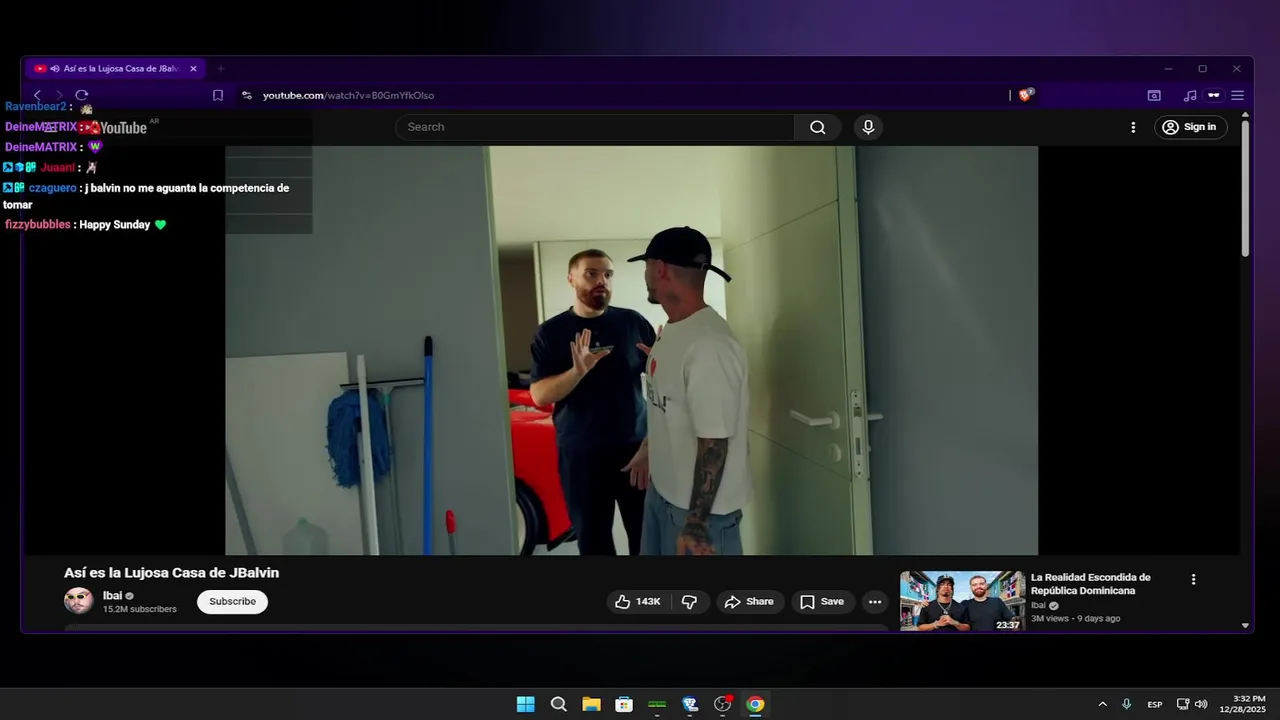Sign in to YouTube
Viewport: 1280px width, 720px height.
coord(1191,127)
